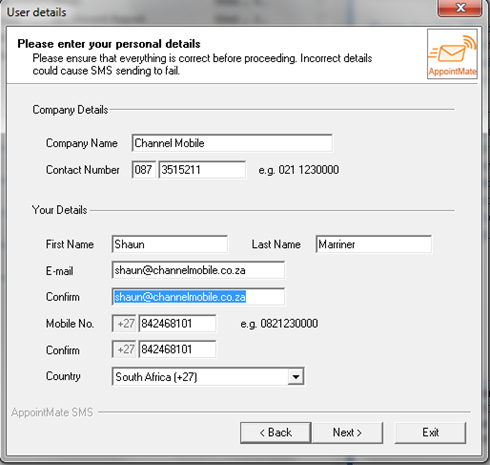Click the highlighted Confirm e-mail field
The height and width of the screenshot is (465, 490).
198,297
